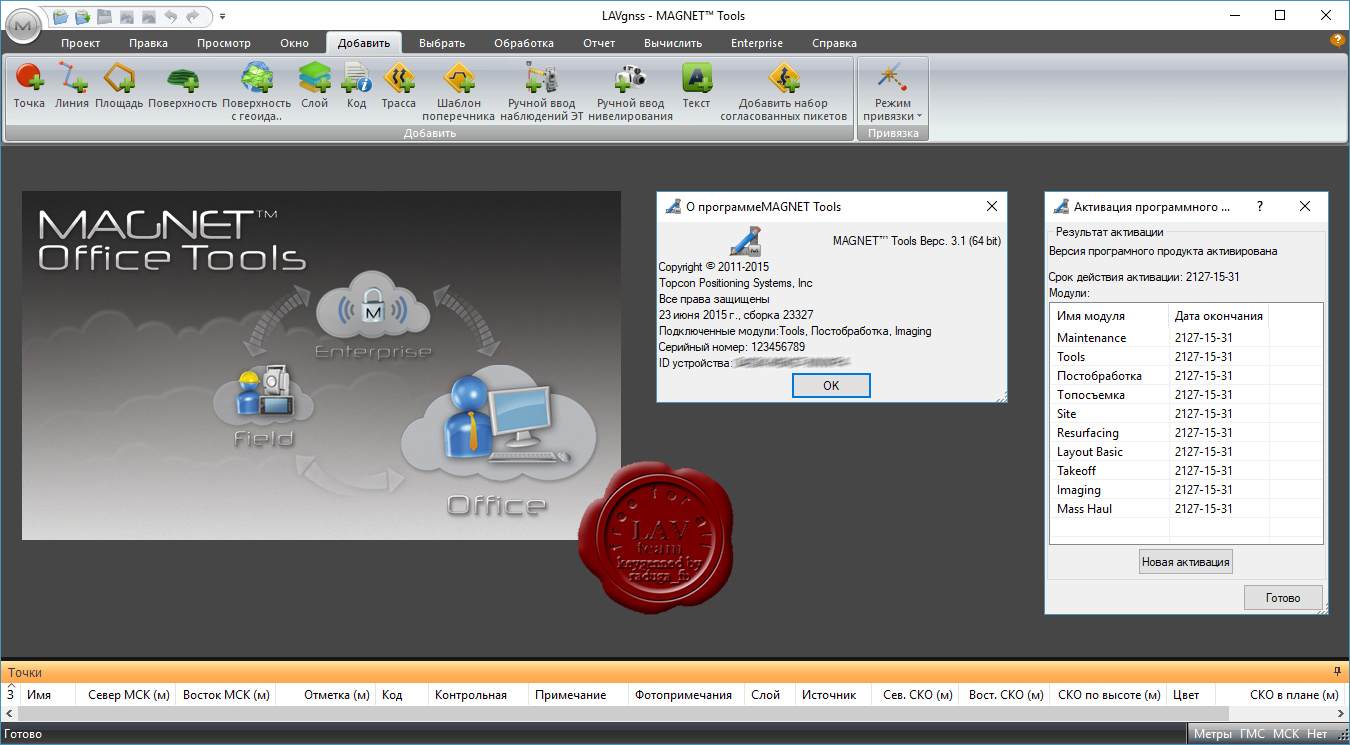Confirm the About dialog with OK
This screenshot has width=1350, height=745.
coord(831,385)
